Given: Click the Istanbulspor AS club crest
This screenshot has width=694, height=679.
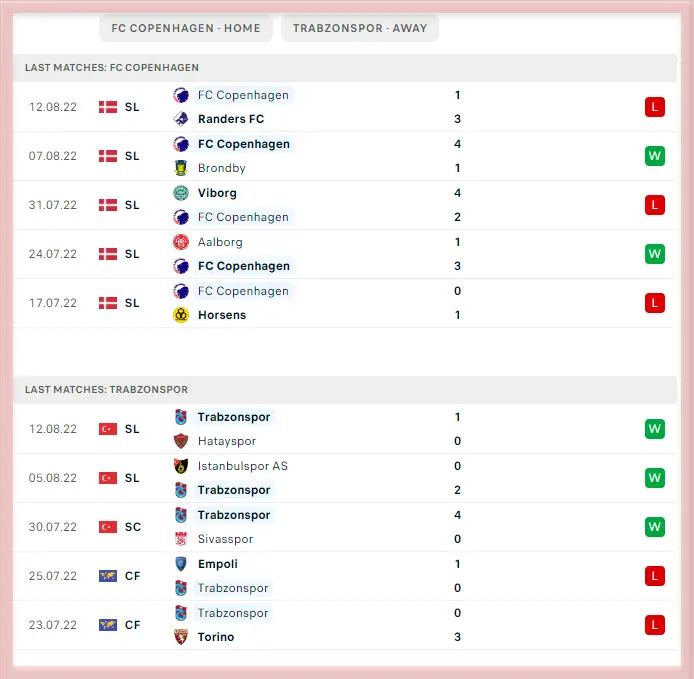Looking at the screenshot, I should [181, 466].
